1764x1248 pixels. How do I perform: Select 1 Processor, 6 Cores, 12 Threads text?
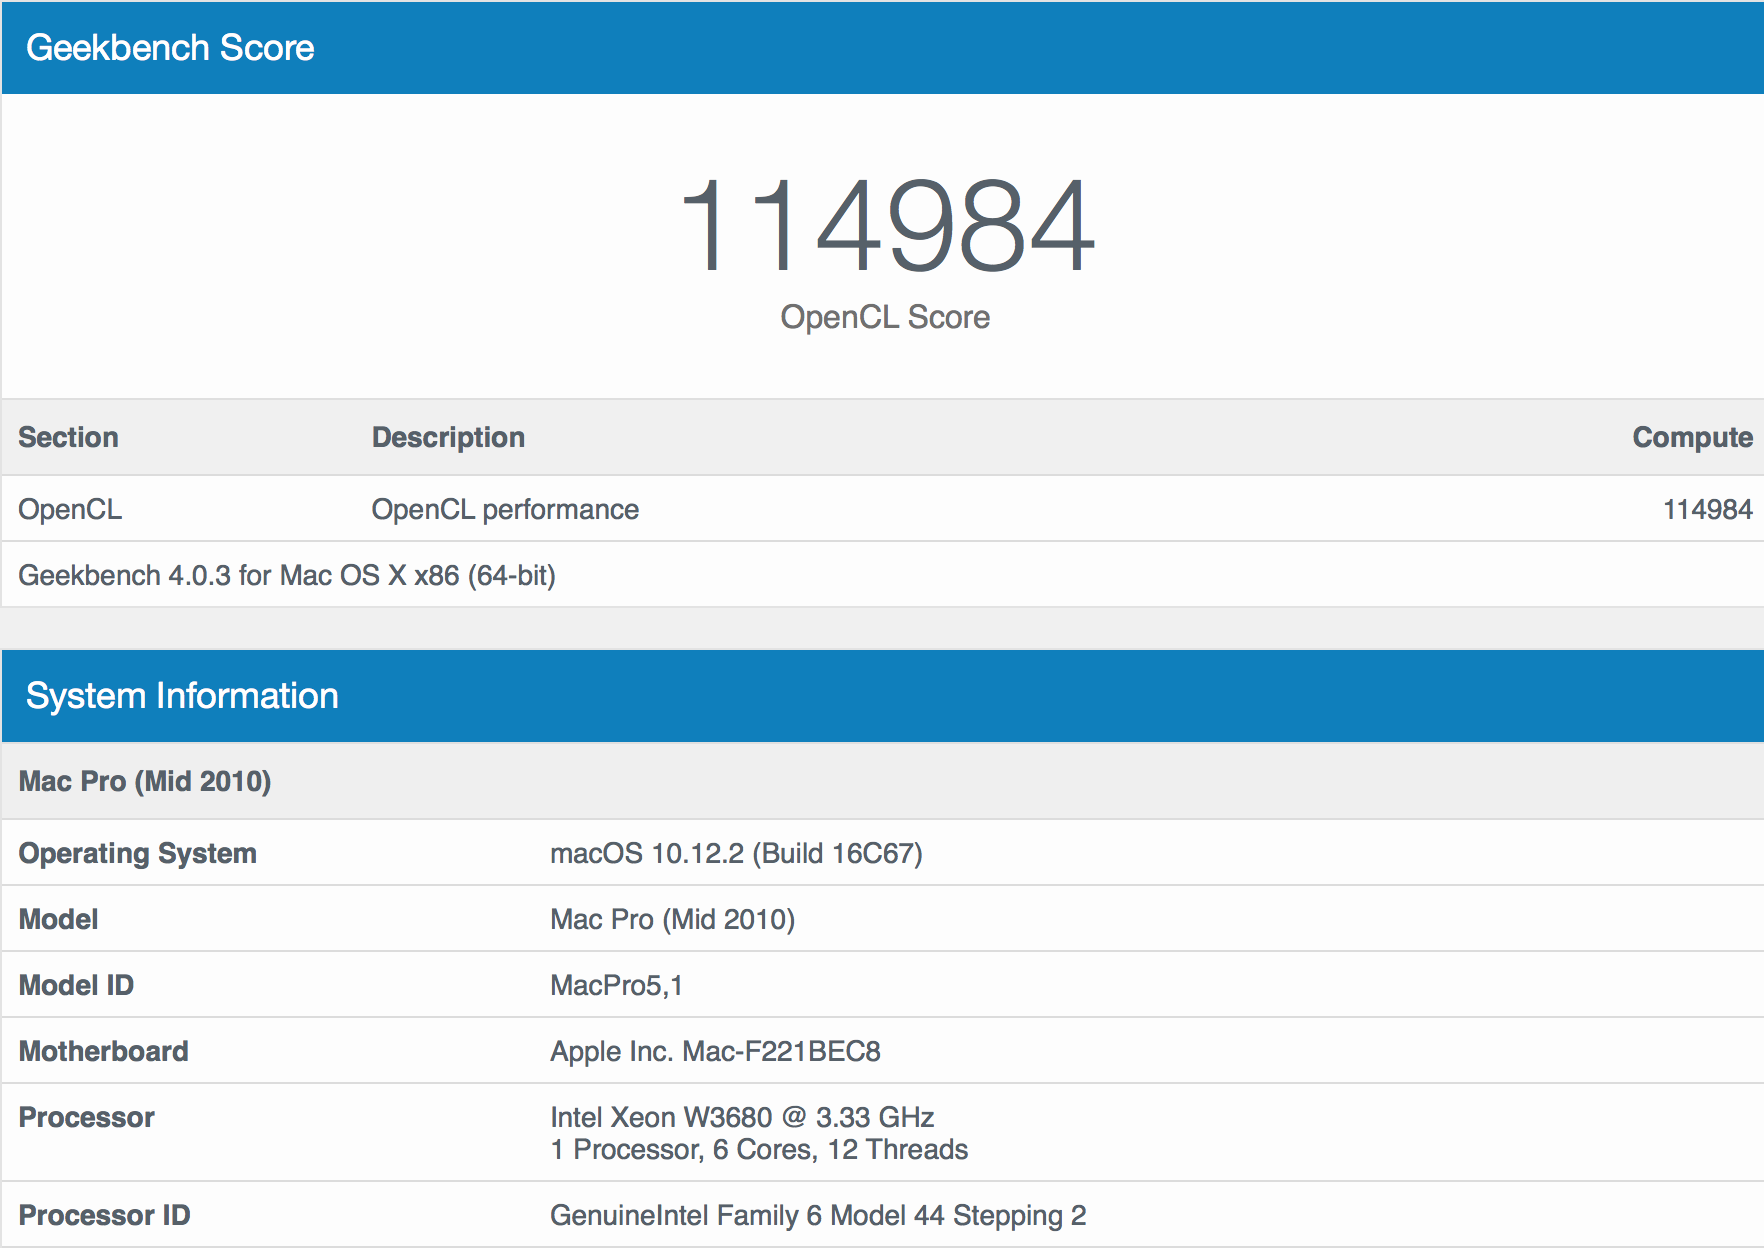[x=759, y=1150]
